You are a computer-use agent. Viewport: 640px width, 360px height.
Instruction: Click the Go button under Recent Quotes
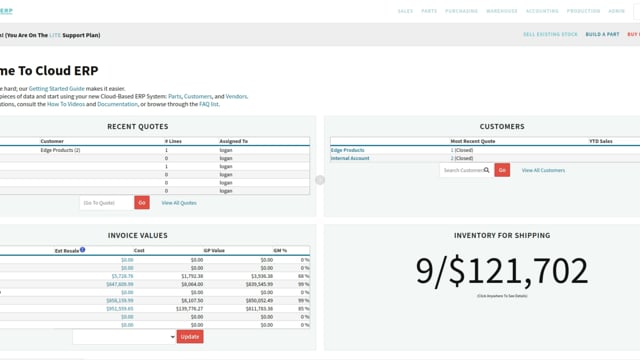pos(142,203)
